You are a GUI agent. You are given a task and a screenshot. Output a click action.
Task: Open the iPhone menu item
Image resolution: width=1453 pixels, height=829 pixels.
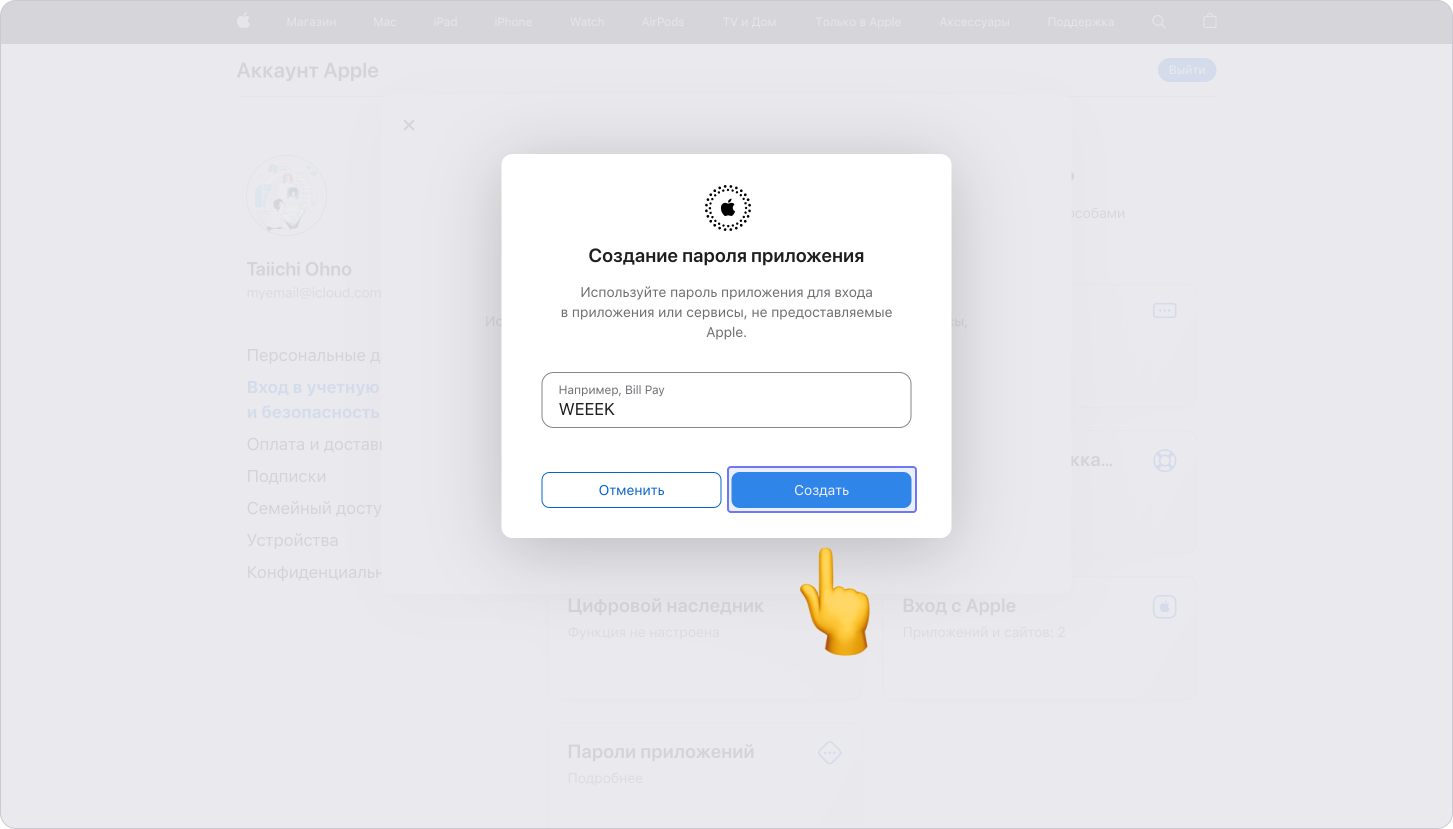point(513,21)
